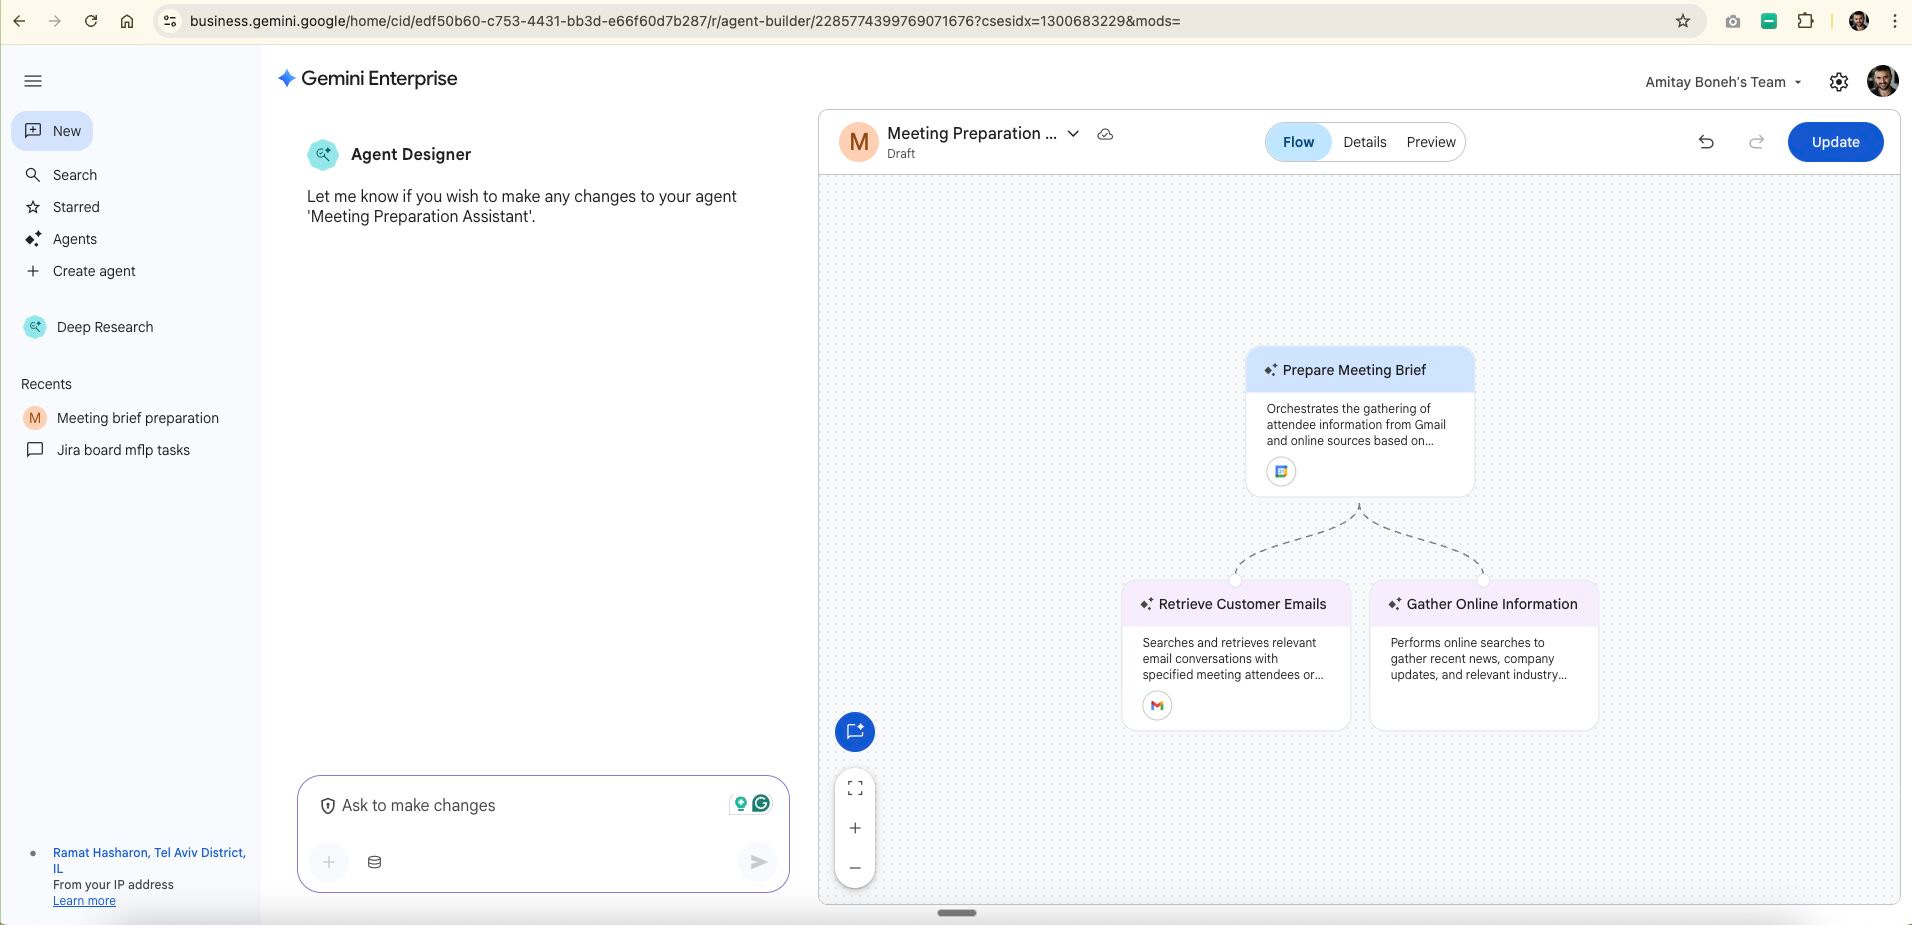Go forward in browser history
Image resolution: width=1912 pixels, height=925 pixels.
tap(55, 21)
